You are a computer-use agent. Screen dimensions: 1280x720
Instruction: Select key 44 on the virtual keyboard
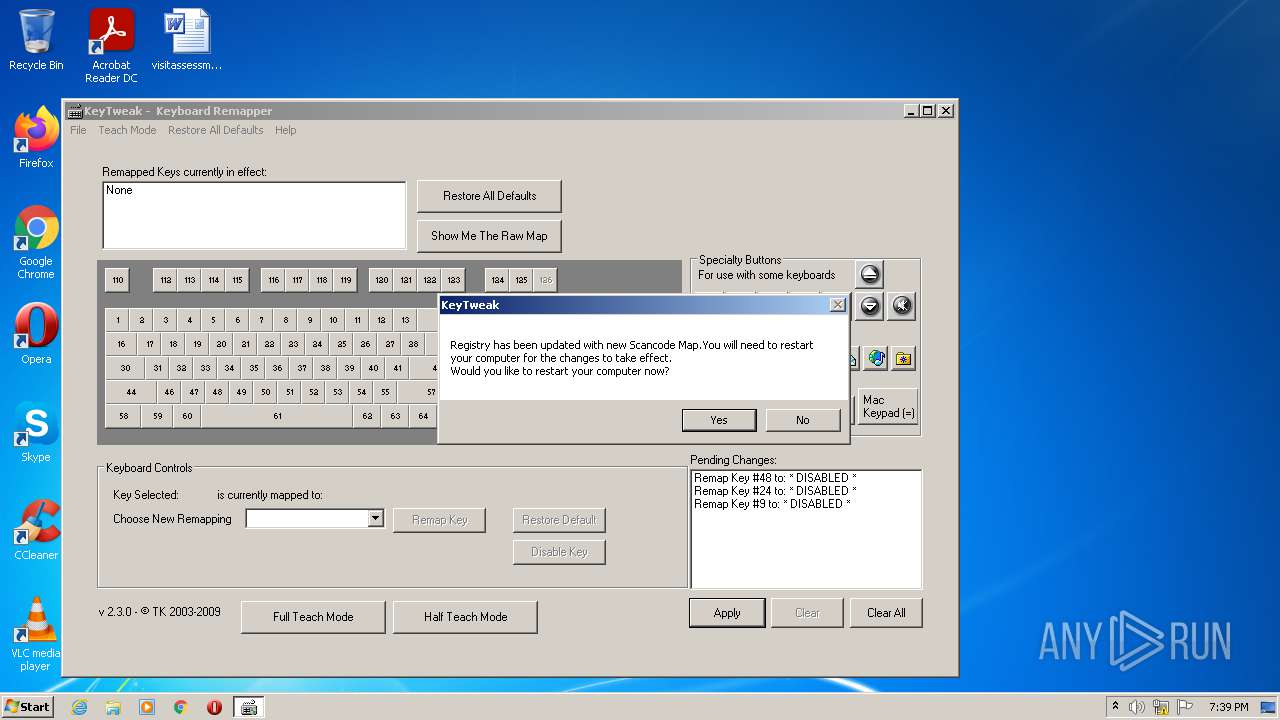click(x=131, y=392)
